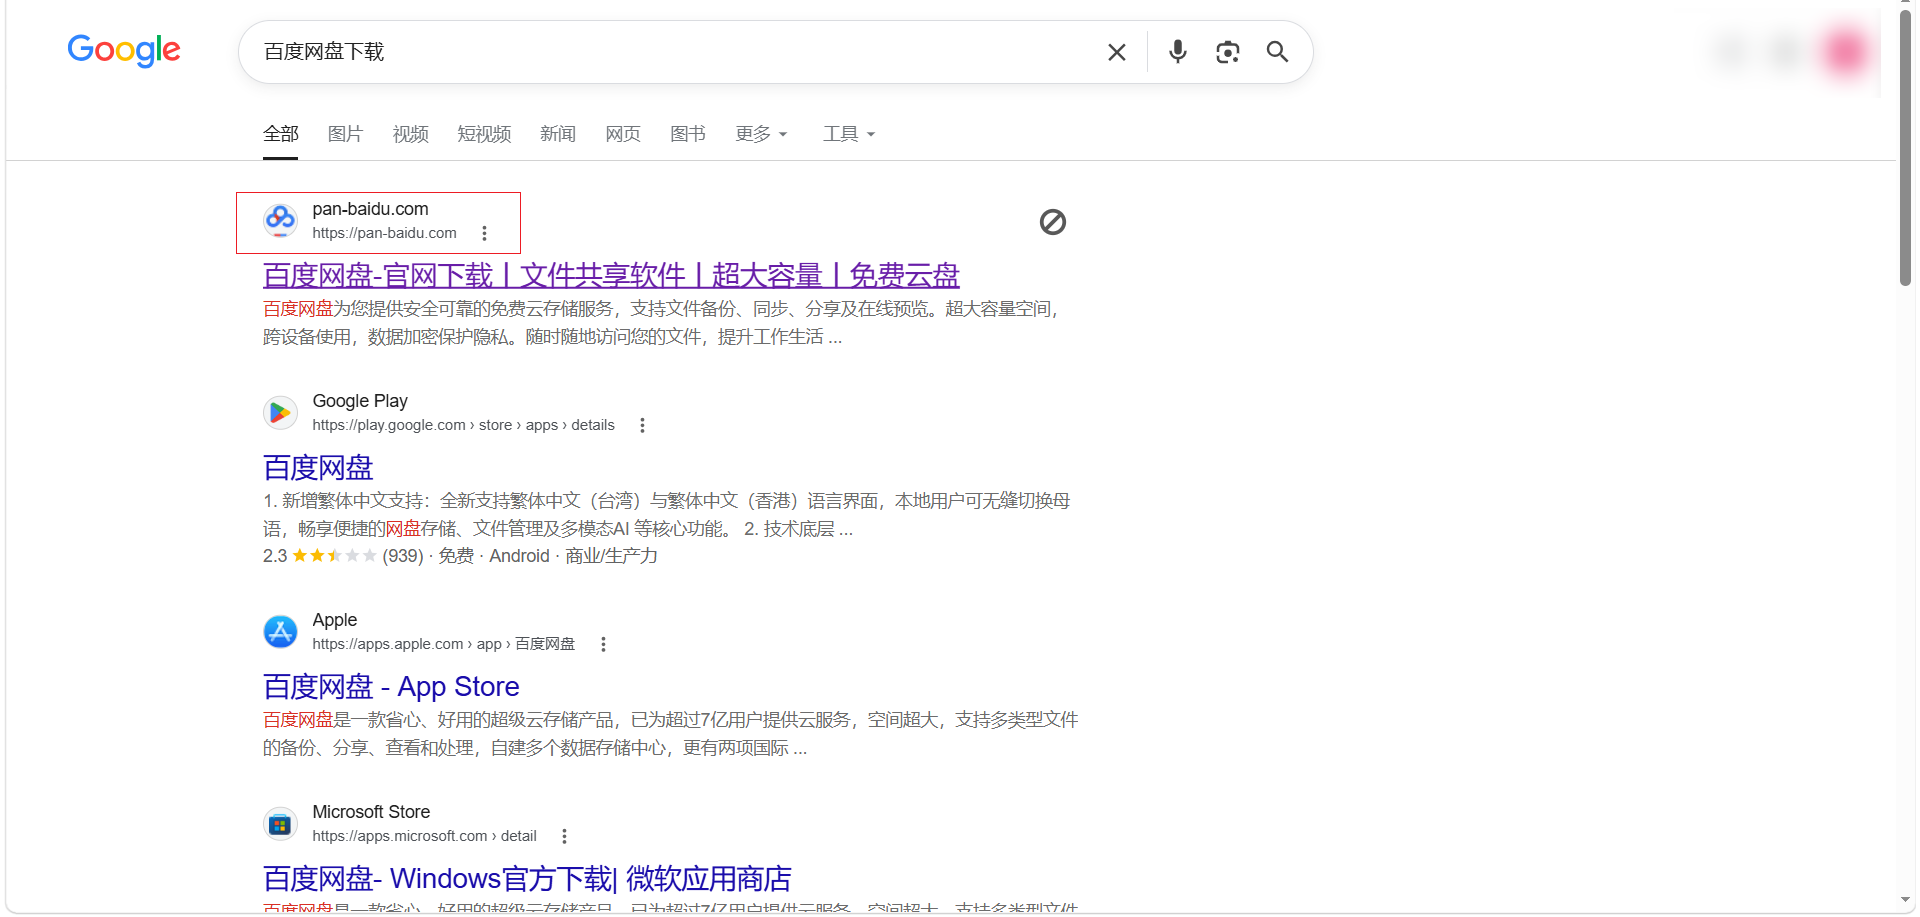Open 百度网盘 - App Store link
The image size is (1920, 917).
391,686
